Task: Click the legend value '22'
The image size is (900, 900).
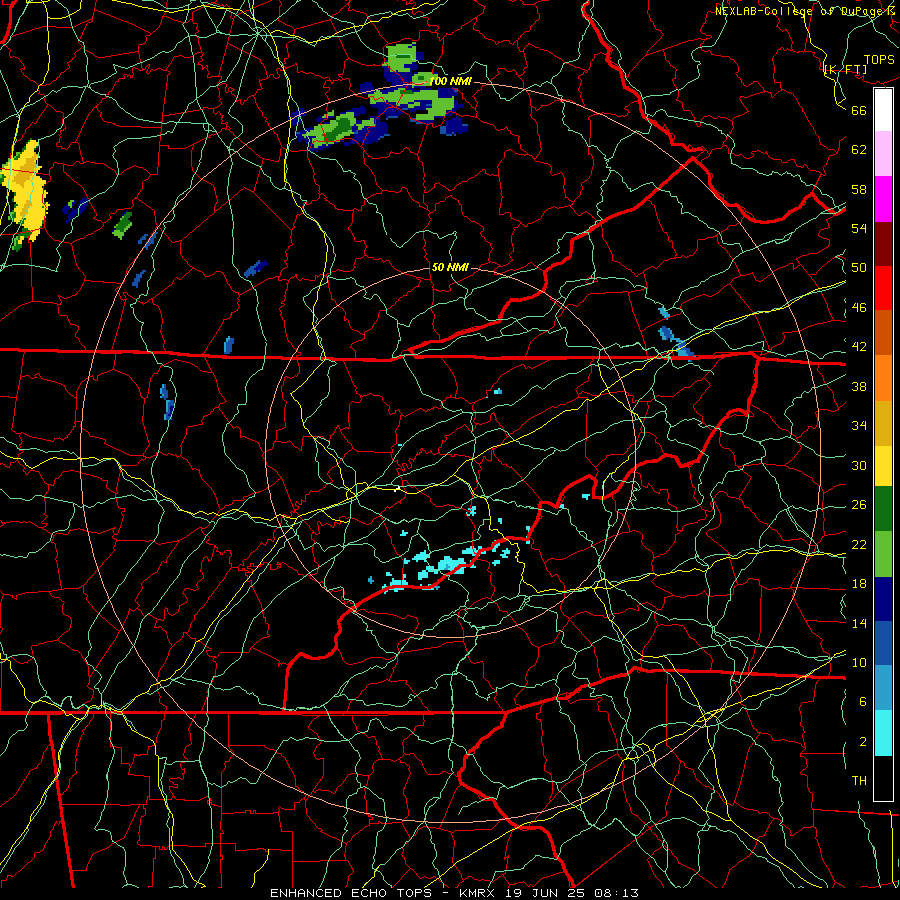Action: tap(859, 545)
